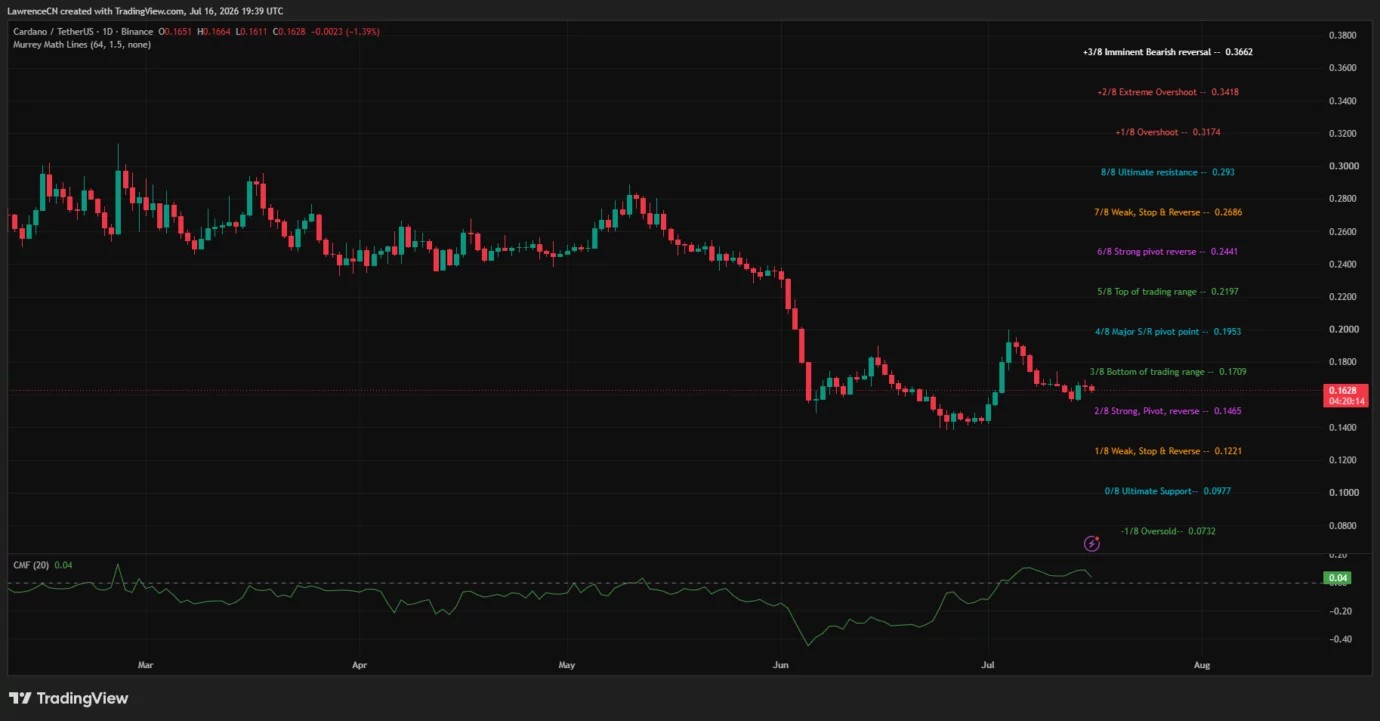This screenshot has height=721, width=1380.
Task: Click the 0.2200 price axis value
Action: click(1341, 297)
